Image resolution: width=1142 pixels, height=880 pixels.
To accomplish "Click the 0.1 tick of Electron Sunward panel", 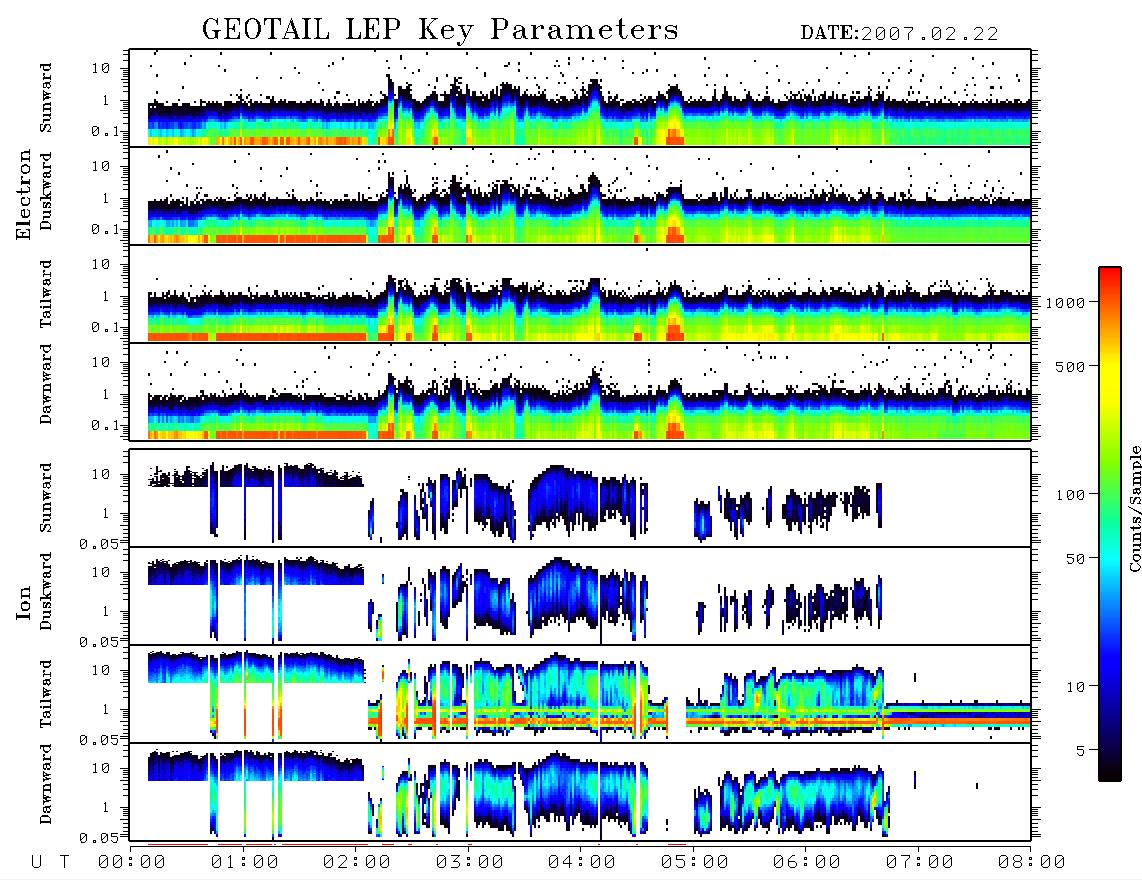I will pyautogui.click(x=105, y=132).
